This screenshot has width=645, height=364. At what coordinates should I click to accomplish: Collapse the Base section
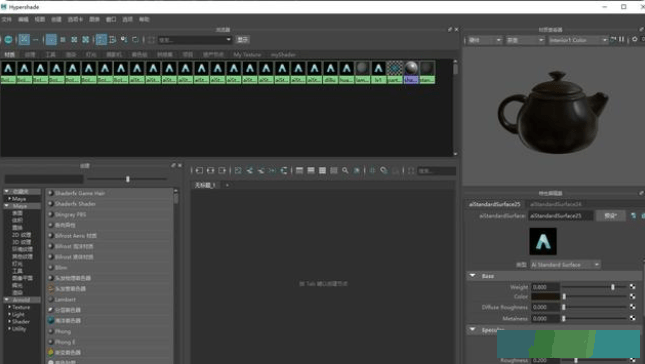pos(473,276)
